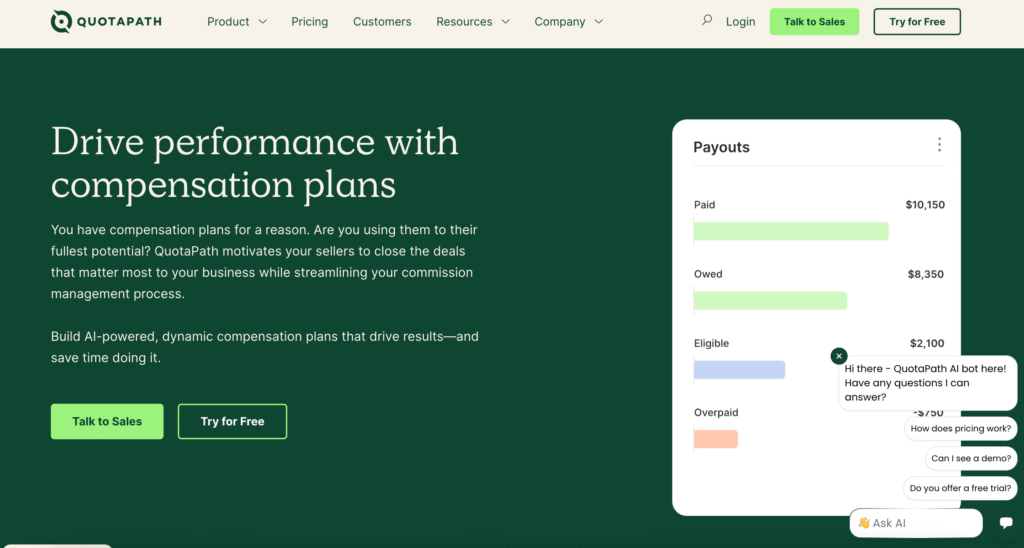Screen dimensions: 1024x548
Task: Expand the Company dropdown chevron
Action: point(598,22)
